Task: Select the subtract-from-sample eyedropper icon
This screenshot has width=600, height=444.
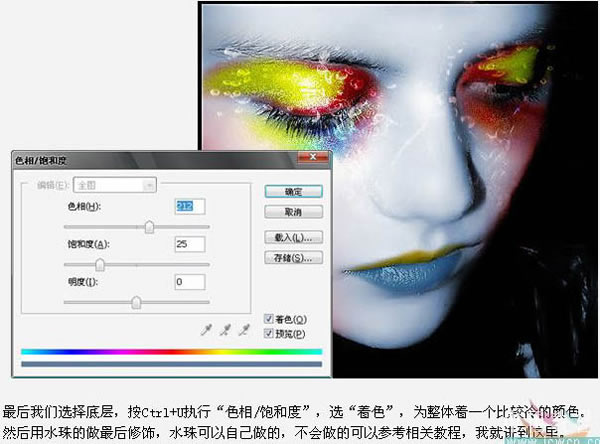Action: click(244, 330)
